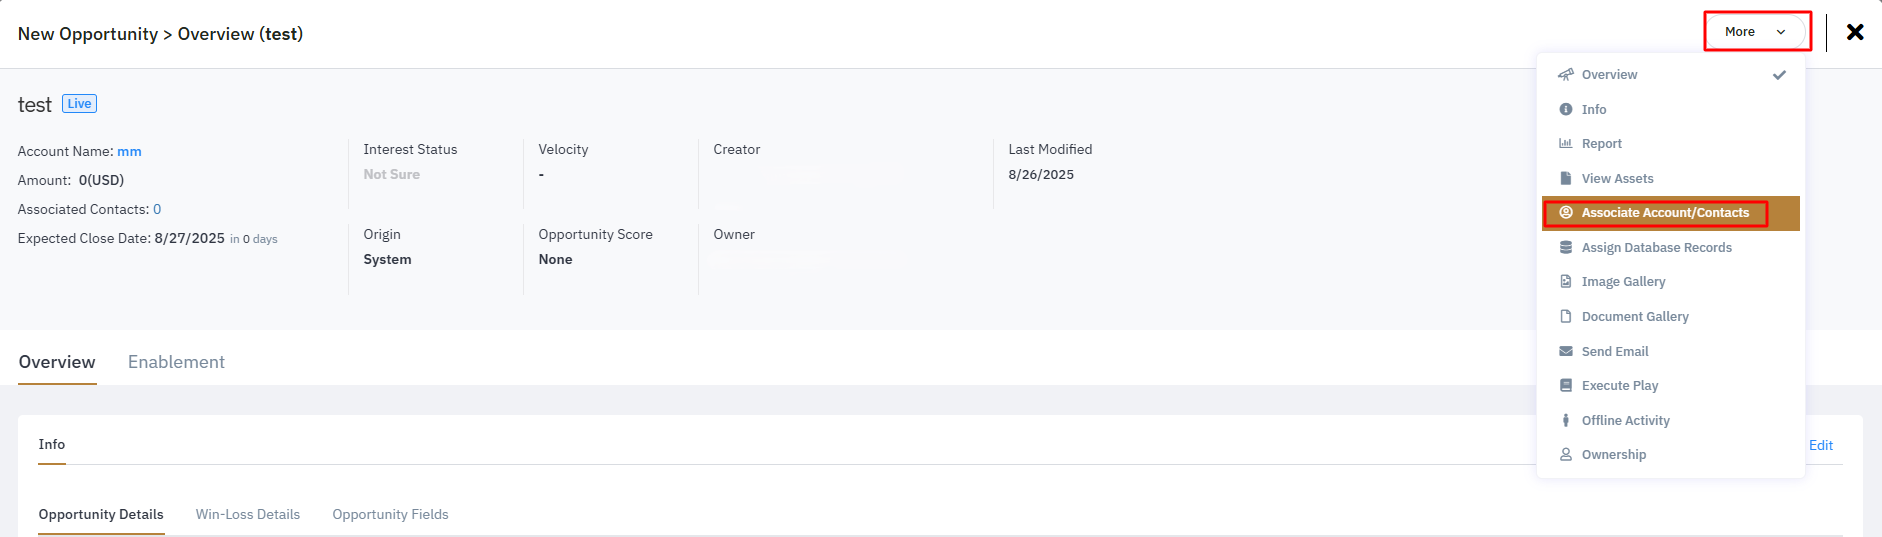1882x537 pixels.
Task: Click the Ownership user icon
Action: coord(1566,455)
